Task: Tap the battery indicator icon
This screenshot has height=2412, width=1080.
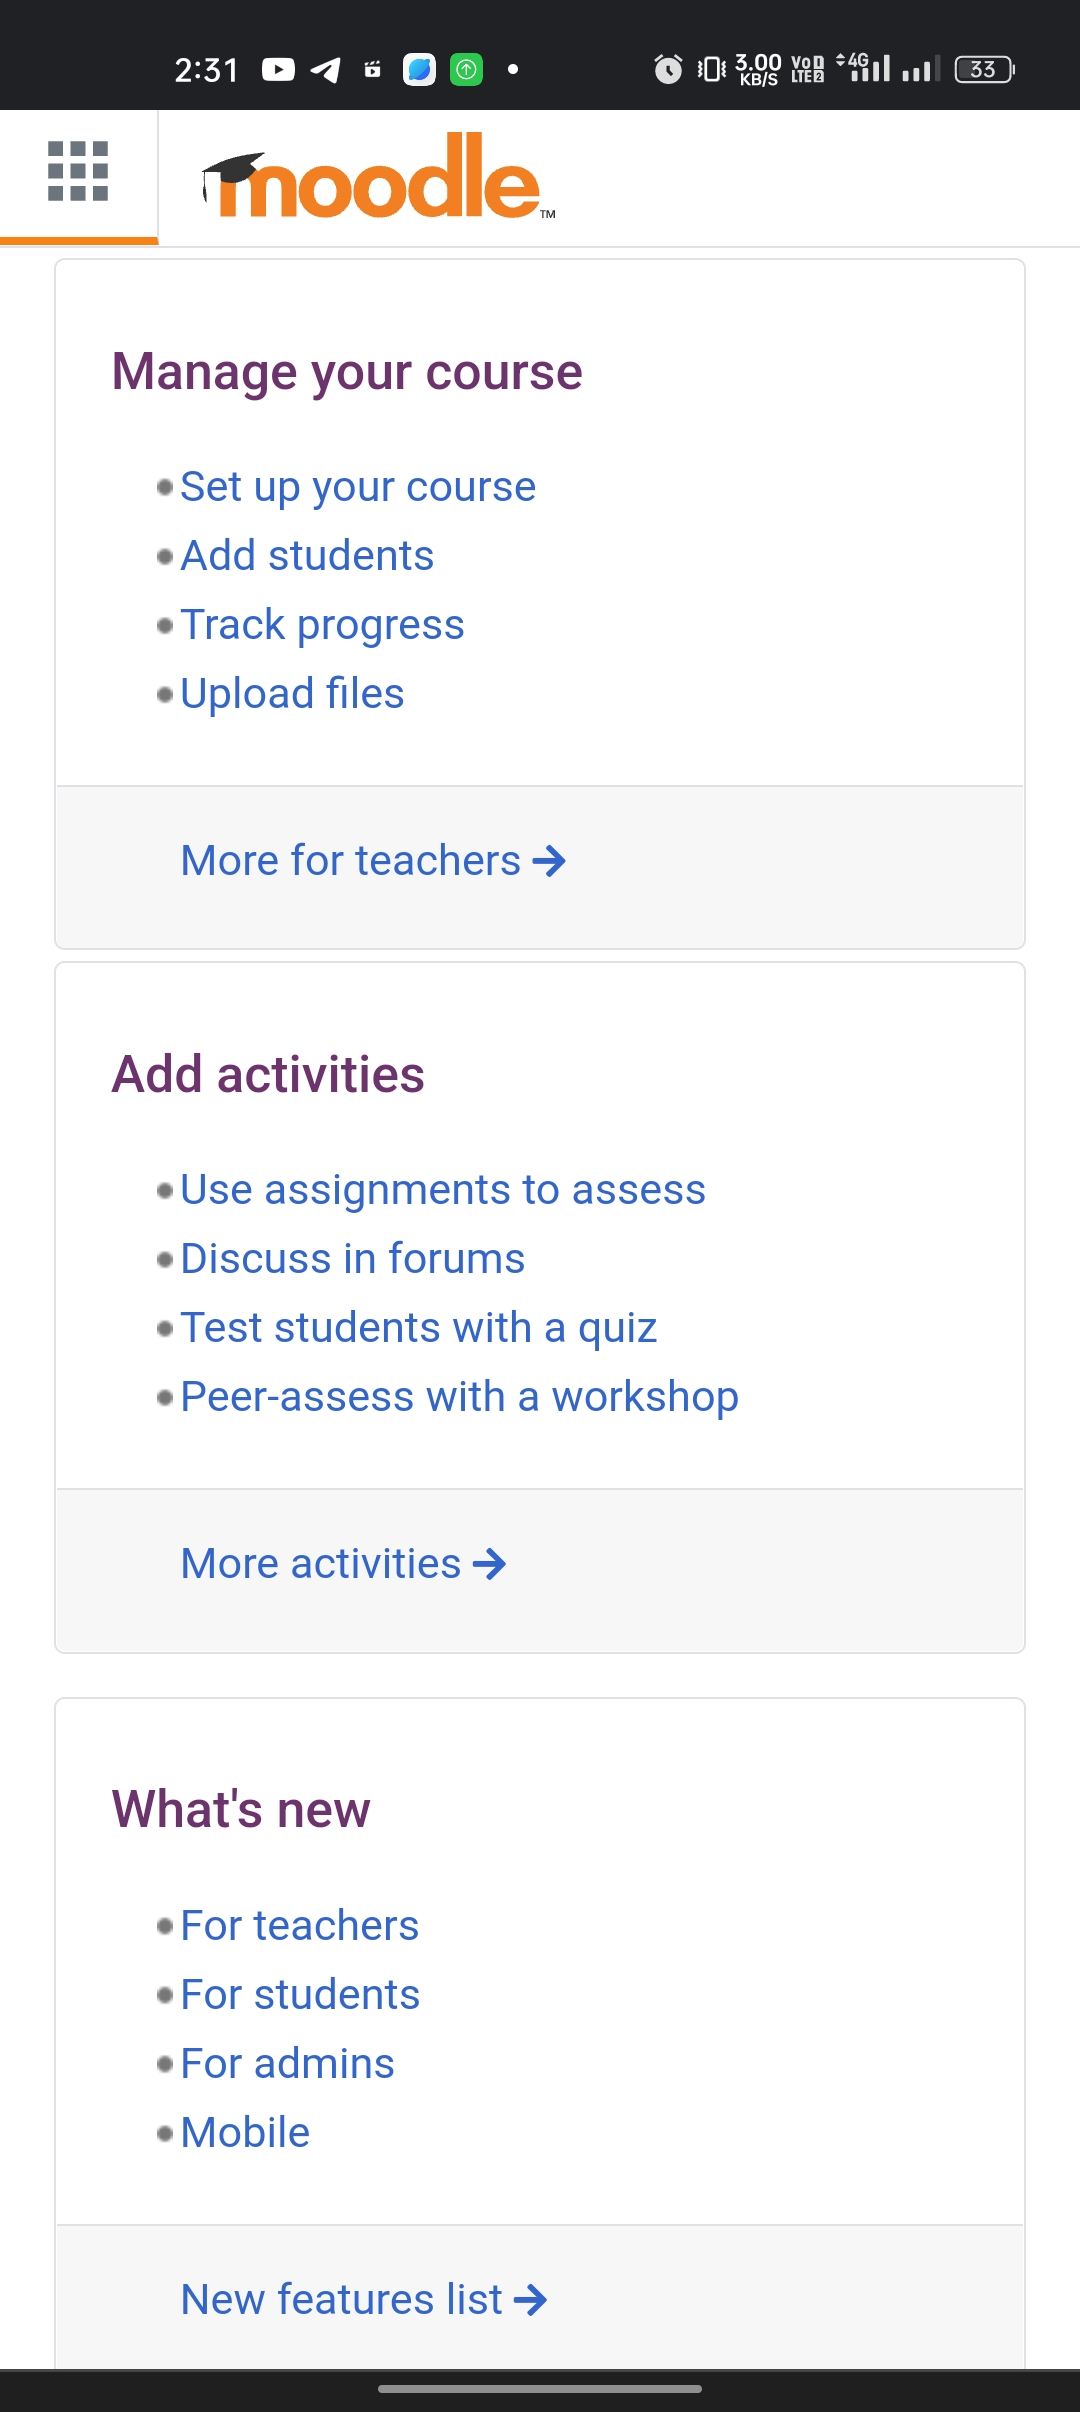Action: (x=985, y=69)
